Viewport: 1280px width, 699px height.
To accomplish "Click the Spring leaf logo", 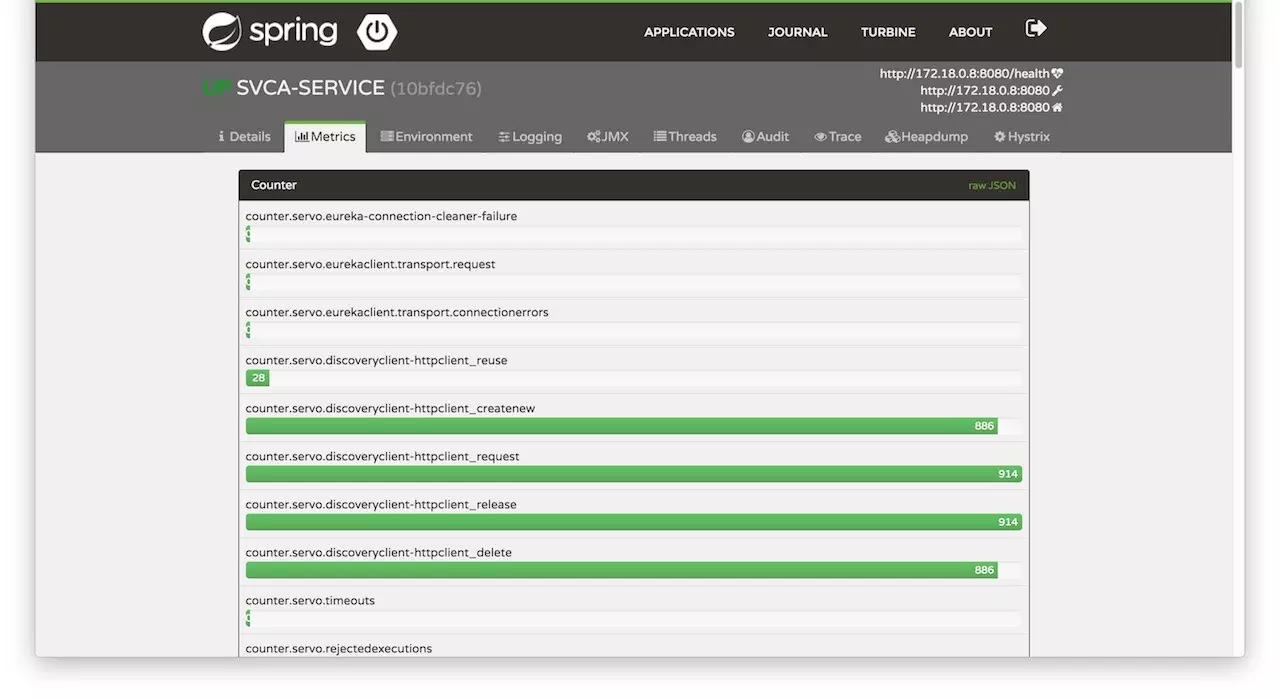I will 222,32.
